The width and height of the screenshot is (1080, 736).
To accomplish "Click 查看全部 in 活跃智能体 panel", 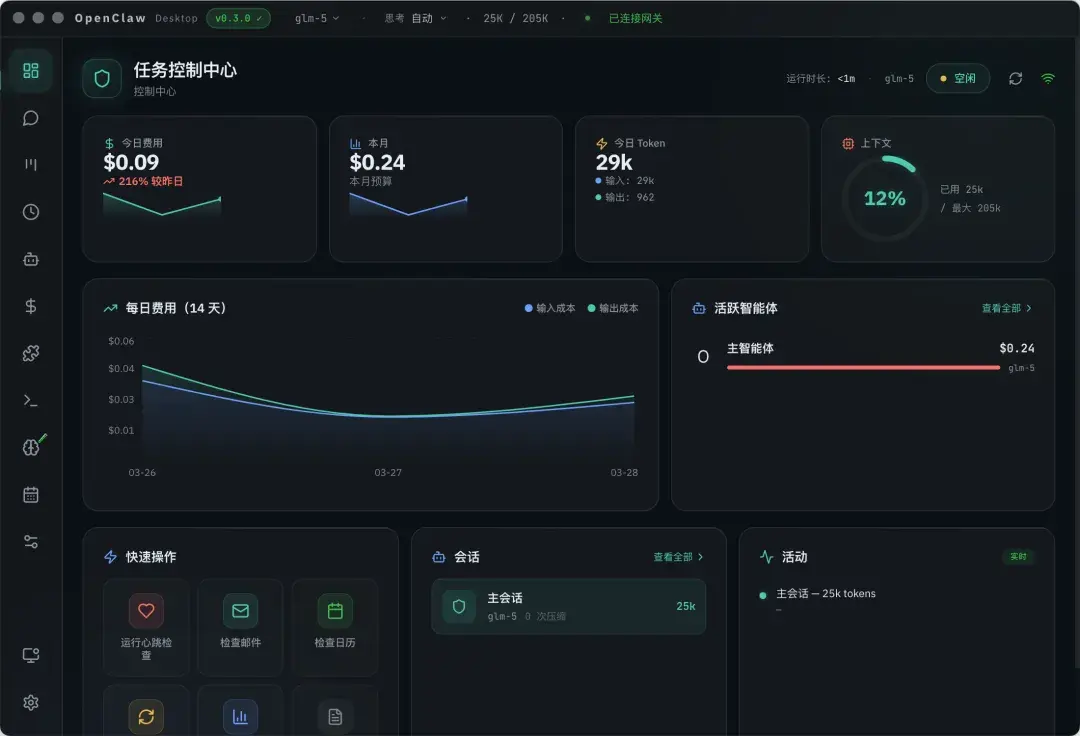I will [x=1006, y=308].
